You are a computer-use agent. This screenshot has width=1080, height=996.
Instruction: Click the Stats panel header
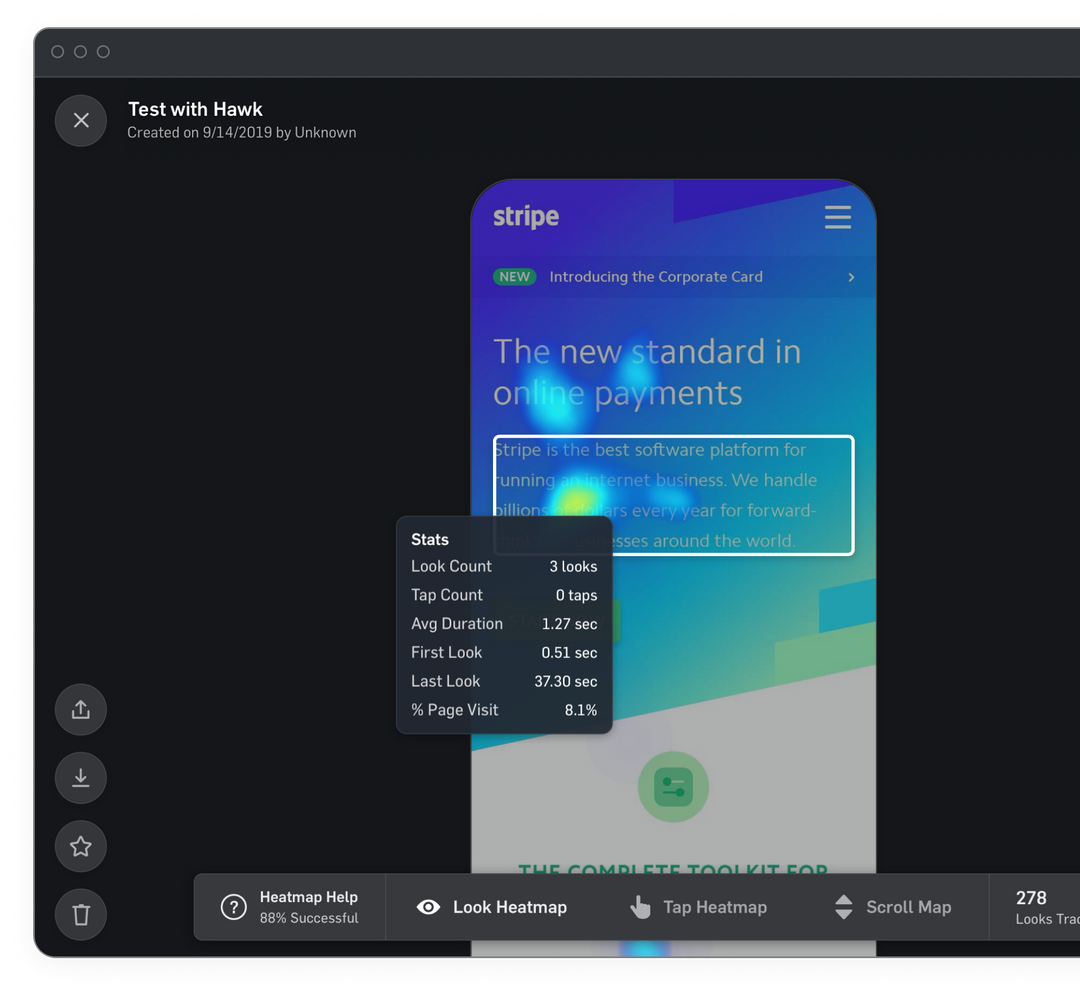[x=430, y=539]
